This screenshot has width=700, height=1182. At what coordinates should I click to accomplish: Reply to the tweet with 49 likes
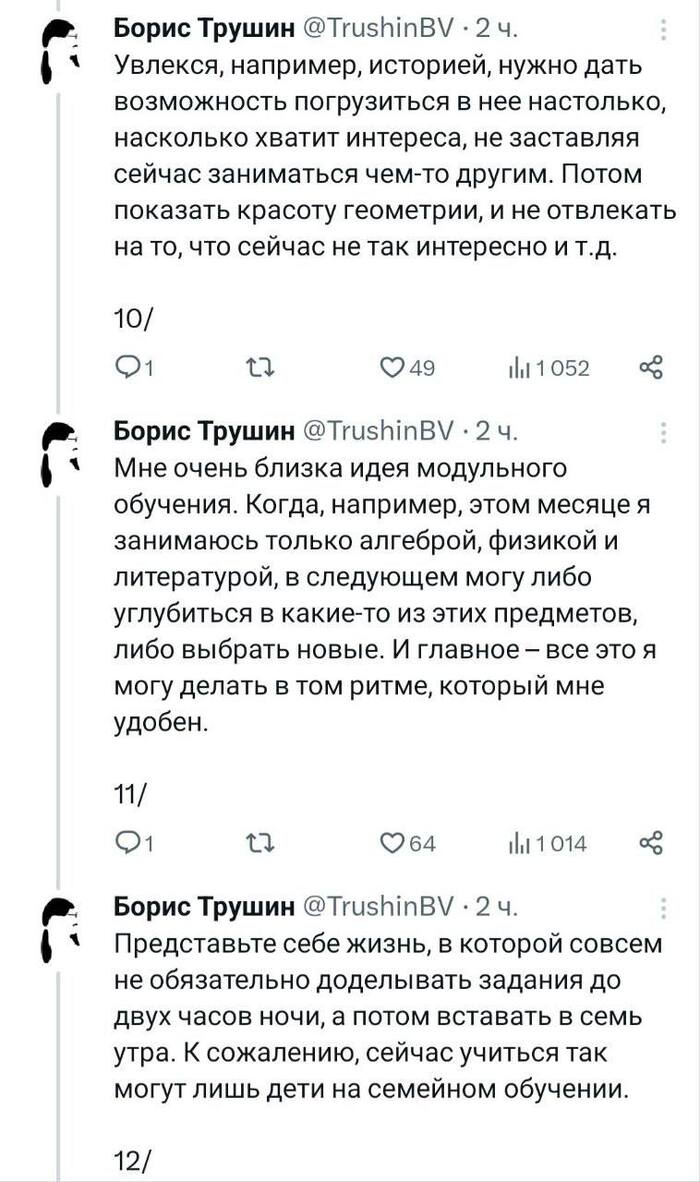point(130,368)
